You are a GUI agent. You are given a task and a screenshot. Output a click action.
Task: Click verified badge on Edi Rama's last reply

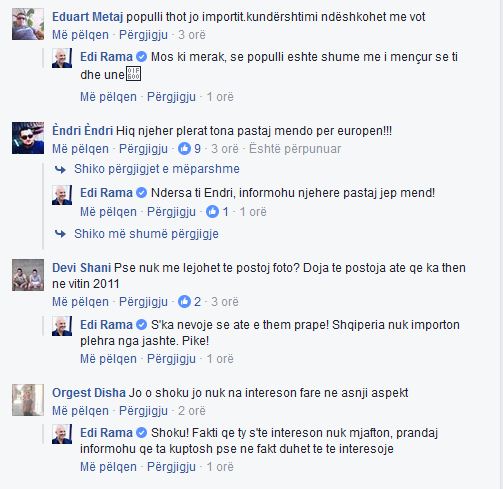click(x=142, y=433)
